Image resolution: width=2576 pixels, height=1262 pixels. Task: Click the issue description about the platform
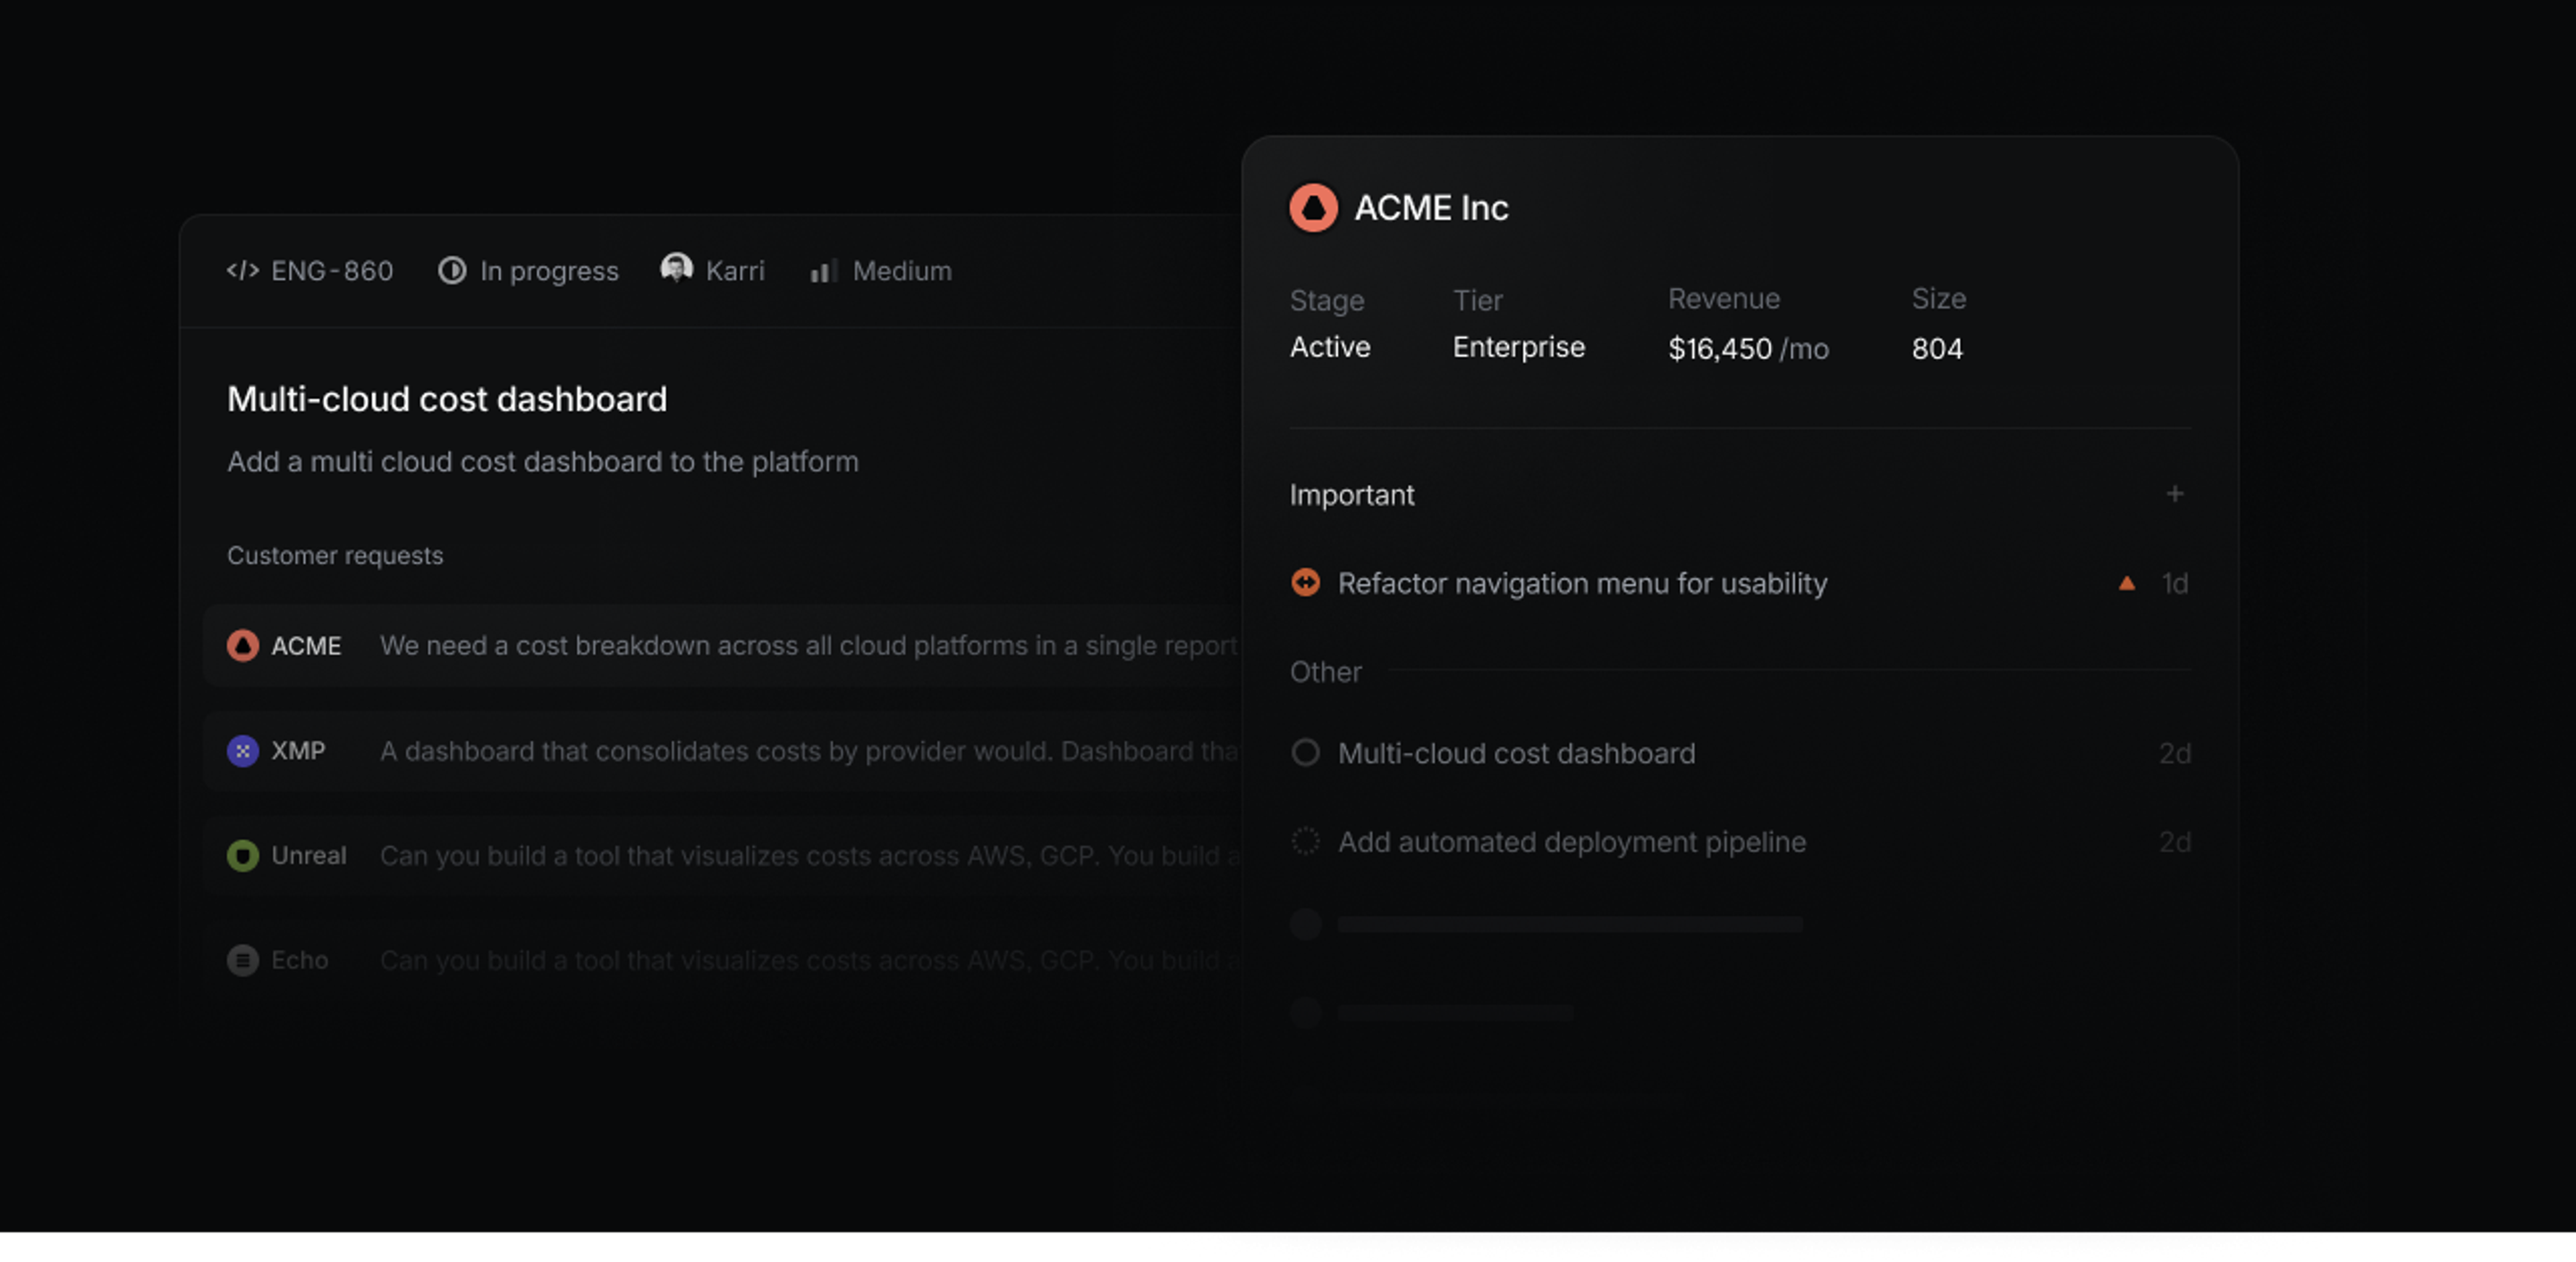click(543, 462)
